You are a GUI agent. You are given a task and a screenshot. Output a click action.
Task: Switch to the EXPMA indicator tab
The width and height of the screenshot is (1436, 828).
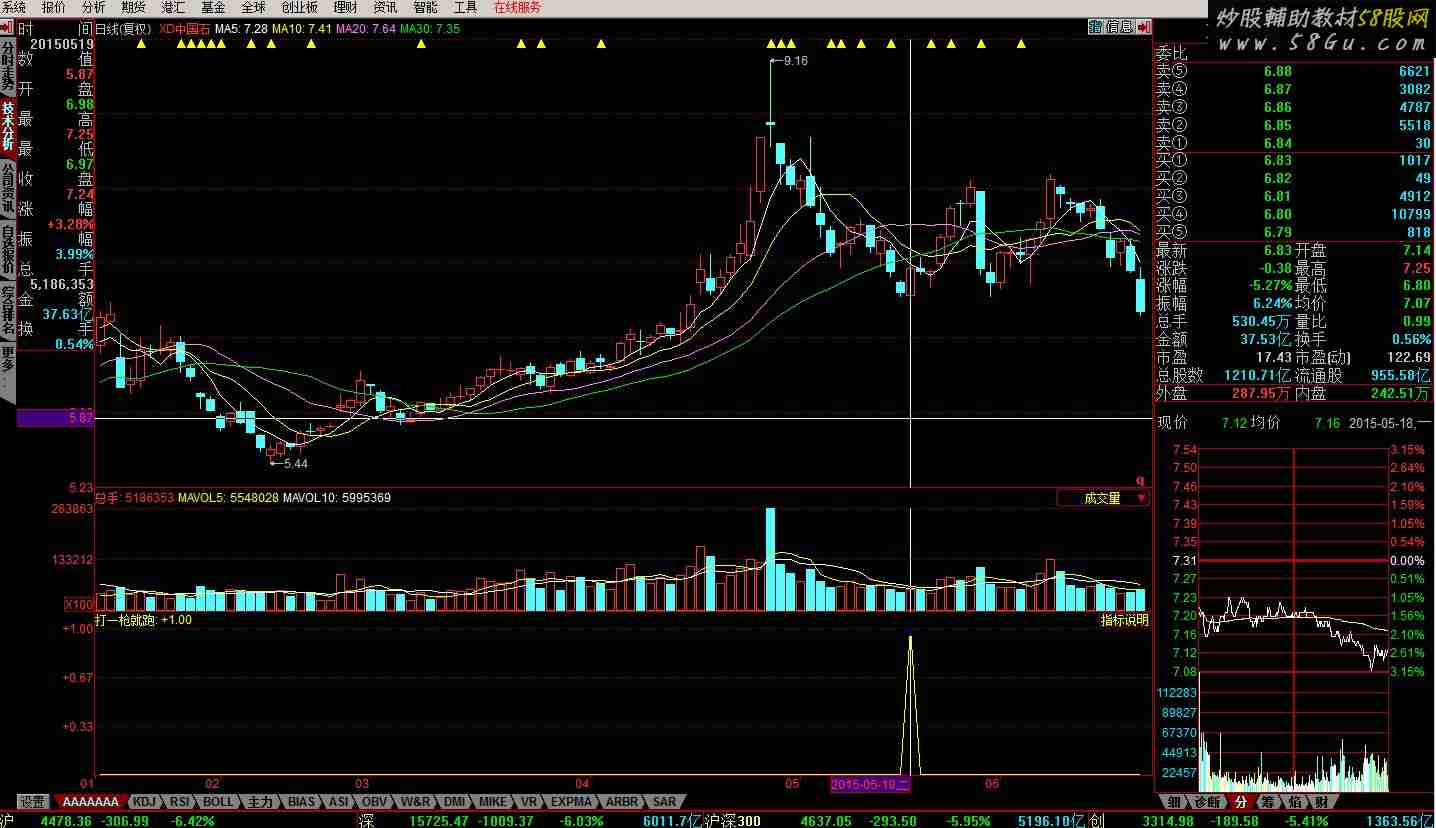(x=571, y=801)
